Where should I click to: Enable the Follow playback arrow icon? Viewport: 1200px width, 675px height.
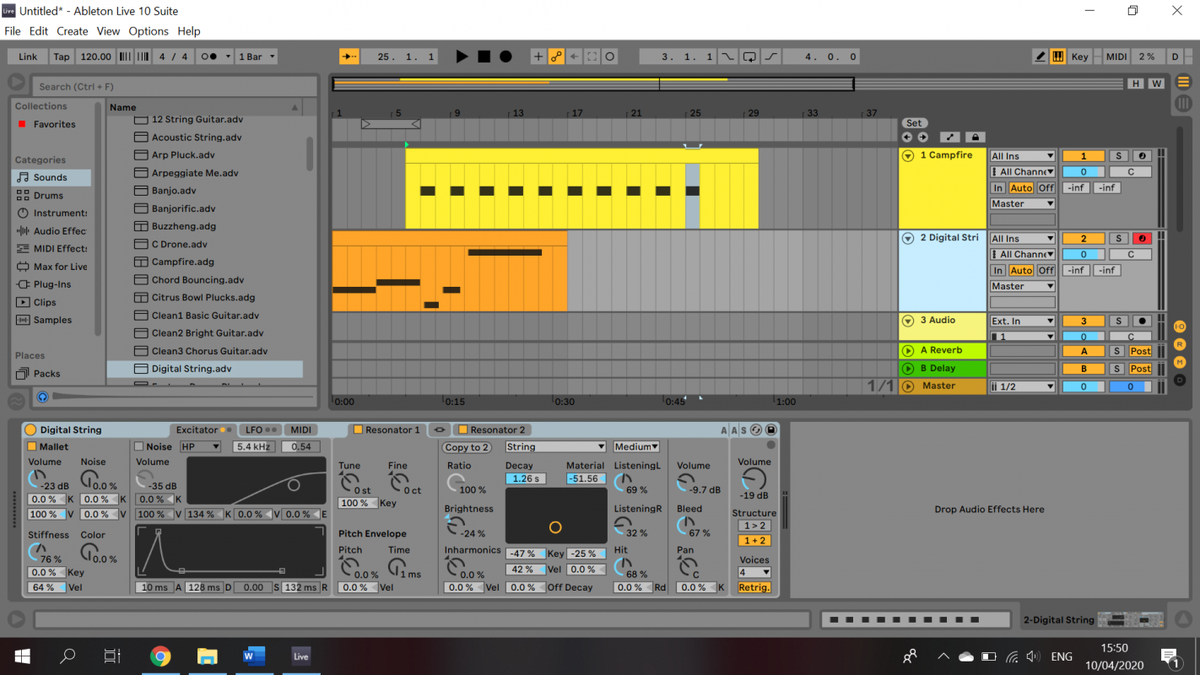tap(348, 56)
